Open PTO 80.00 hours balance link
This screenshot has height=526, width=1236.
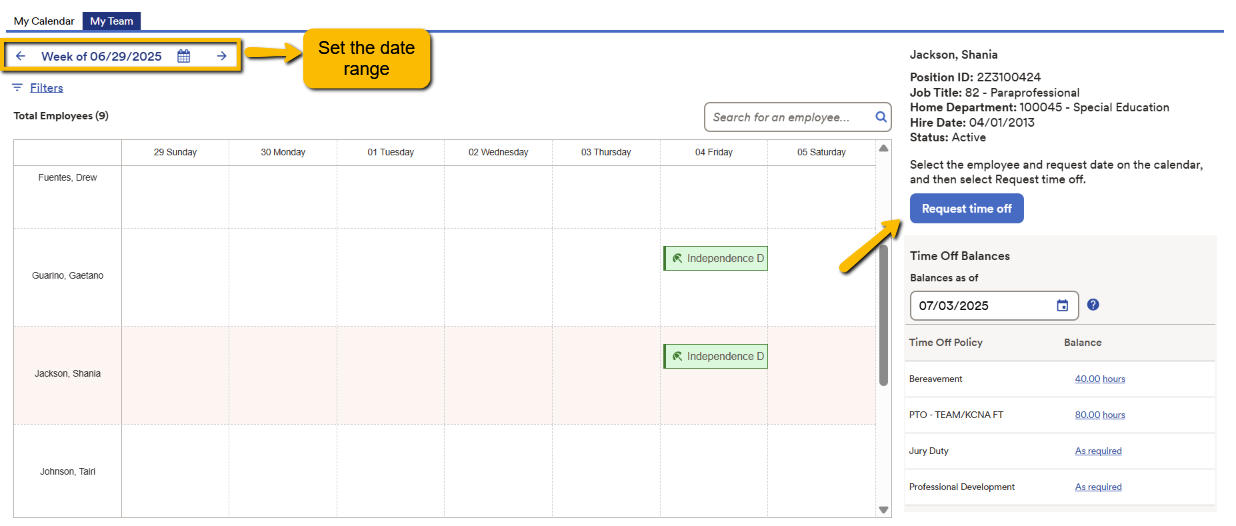pyautogui.click(x=1100, y=415)
